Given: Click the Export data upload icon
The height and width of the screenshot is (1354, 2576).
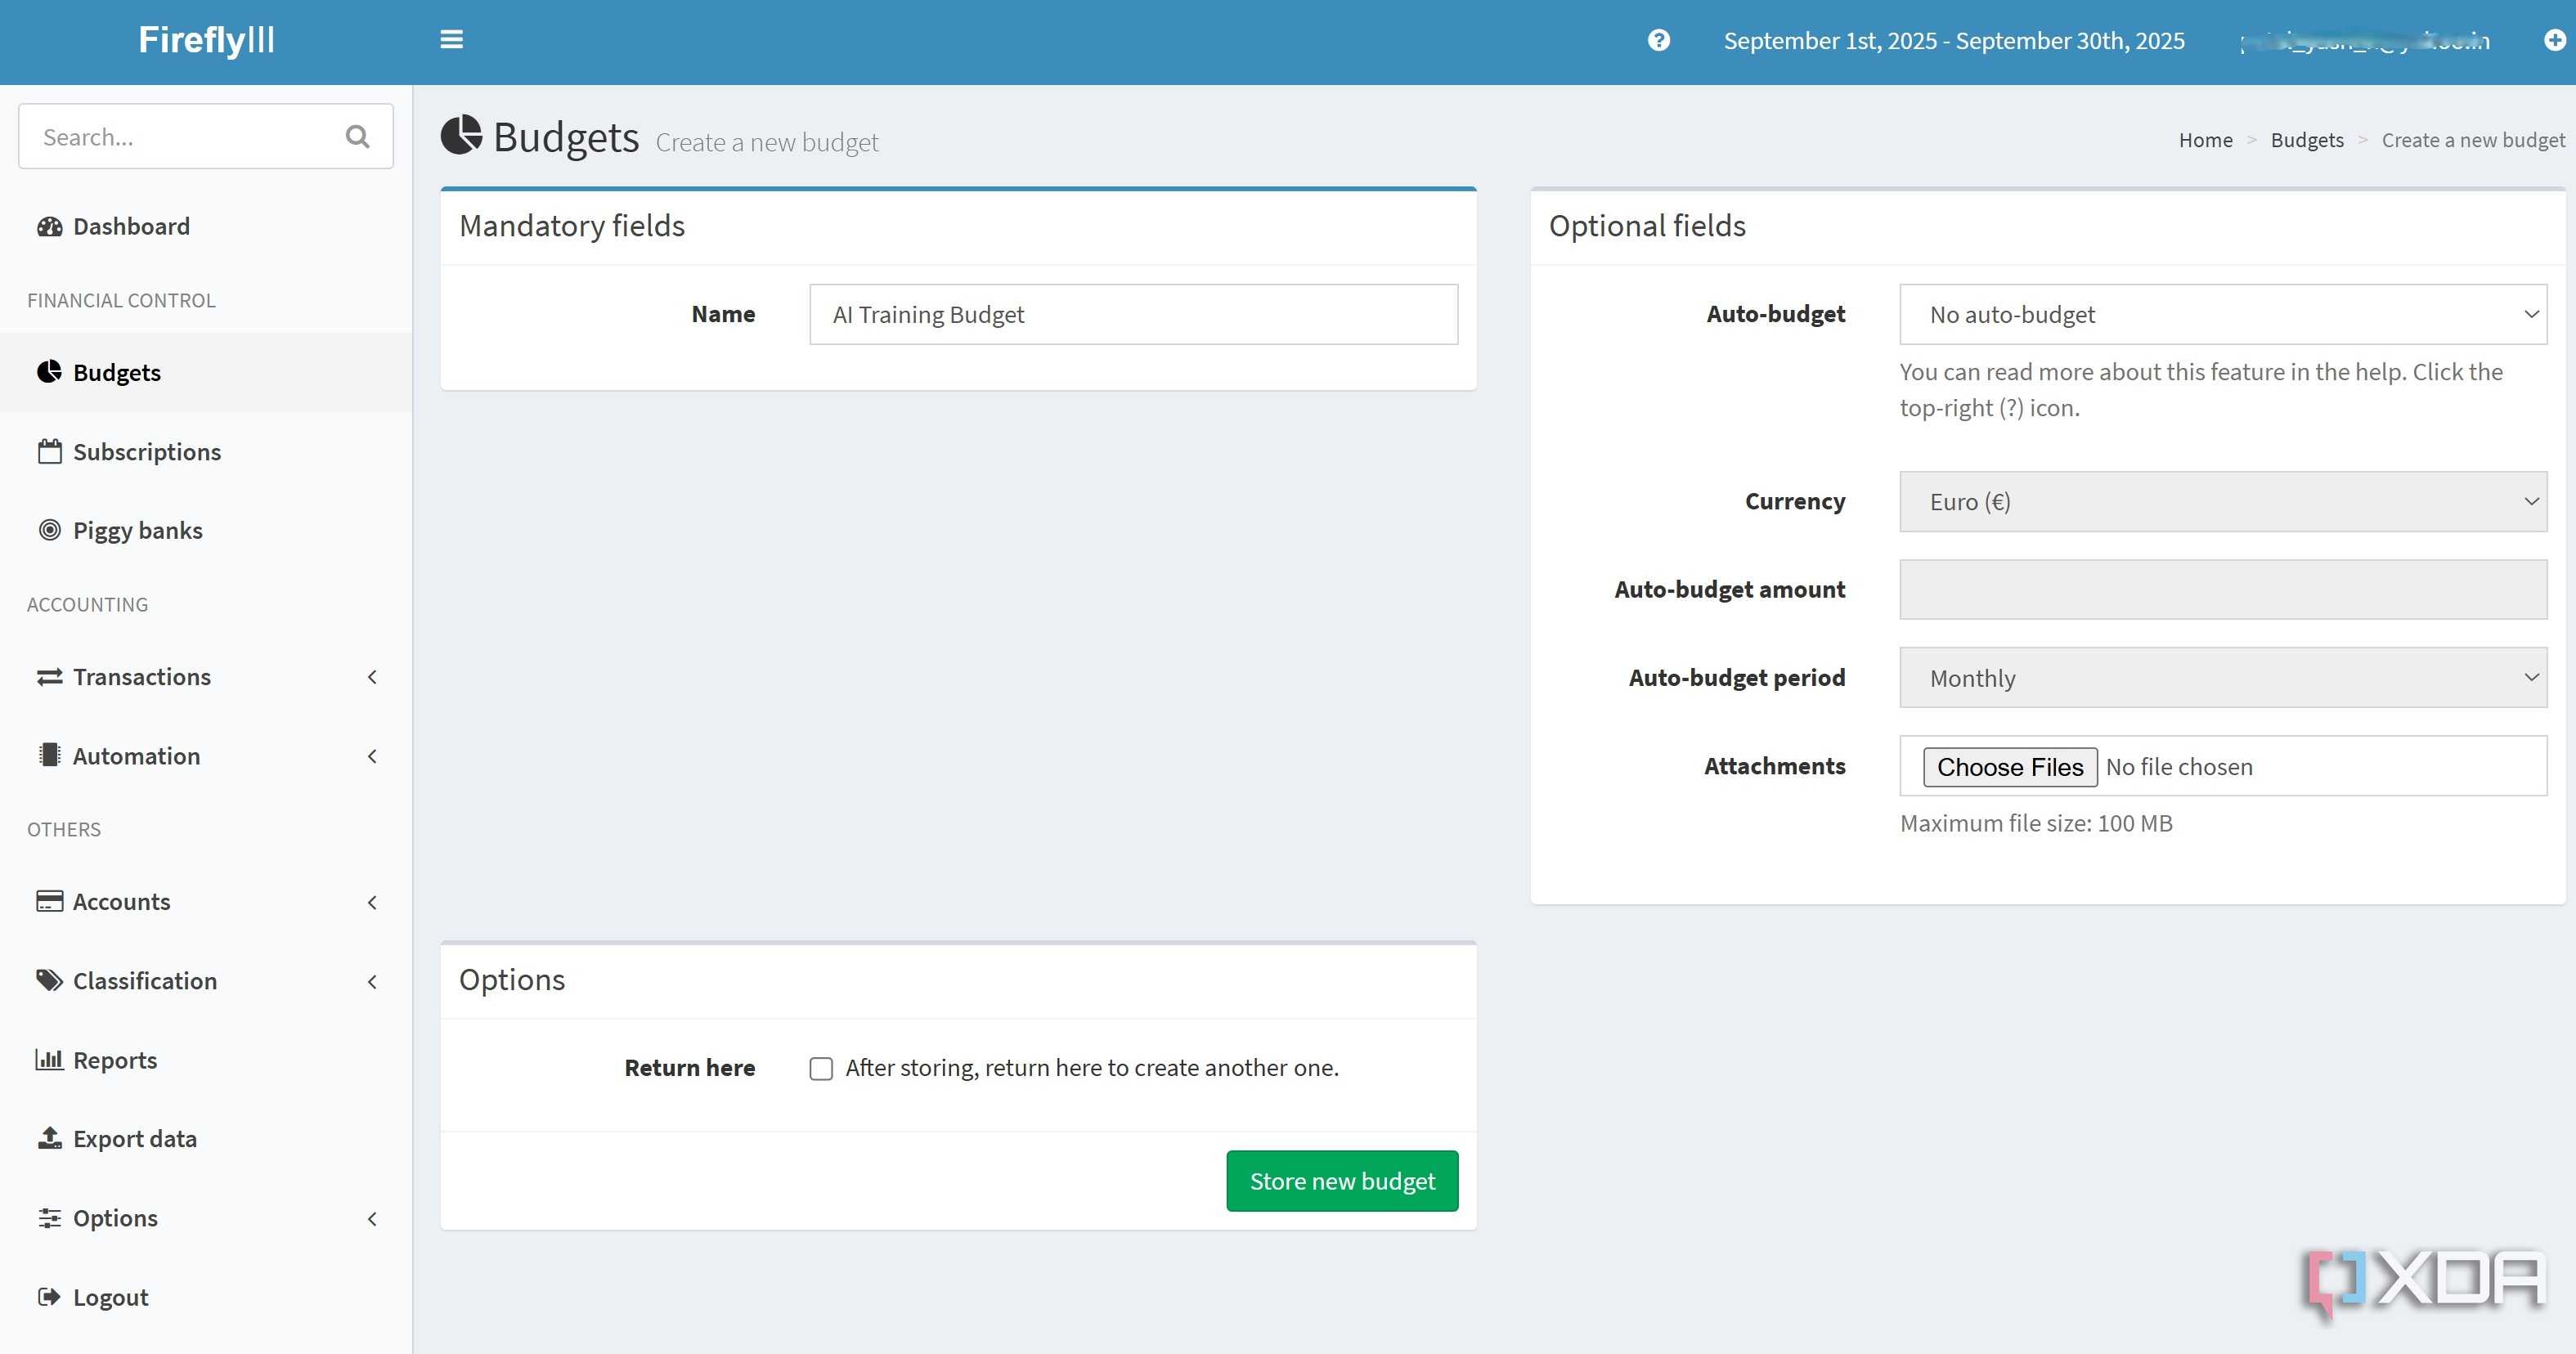Looking at the screenshot, I should [x=49, y=1138].
